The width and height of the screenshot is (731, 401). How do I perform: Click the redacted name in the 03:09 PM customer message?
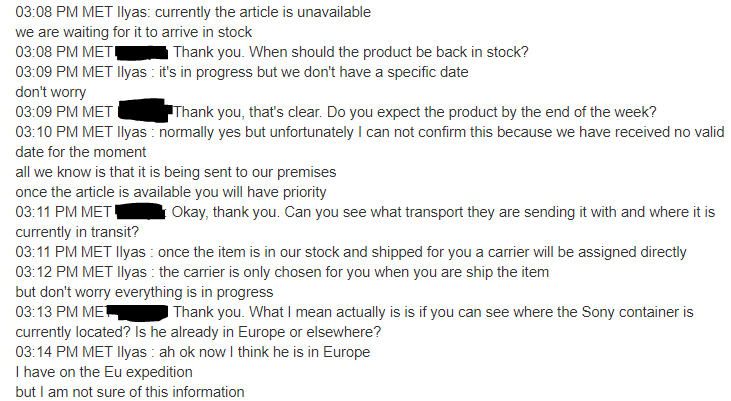click(145, 112)
